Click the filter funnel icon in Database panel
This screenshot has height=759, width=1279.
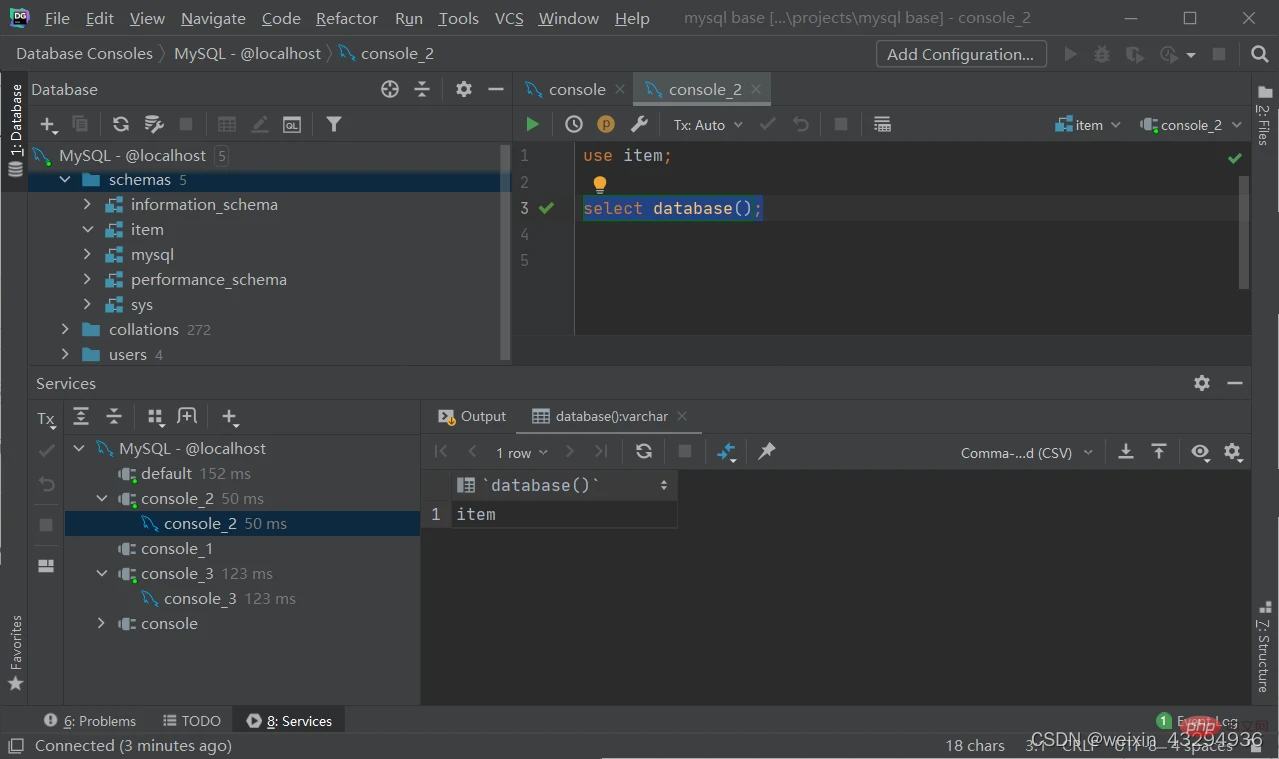(334, 124)
